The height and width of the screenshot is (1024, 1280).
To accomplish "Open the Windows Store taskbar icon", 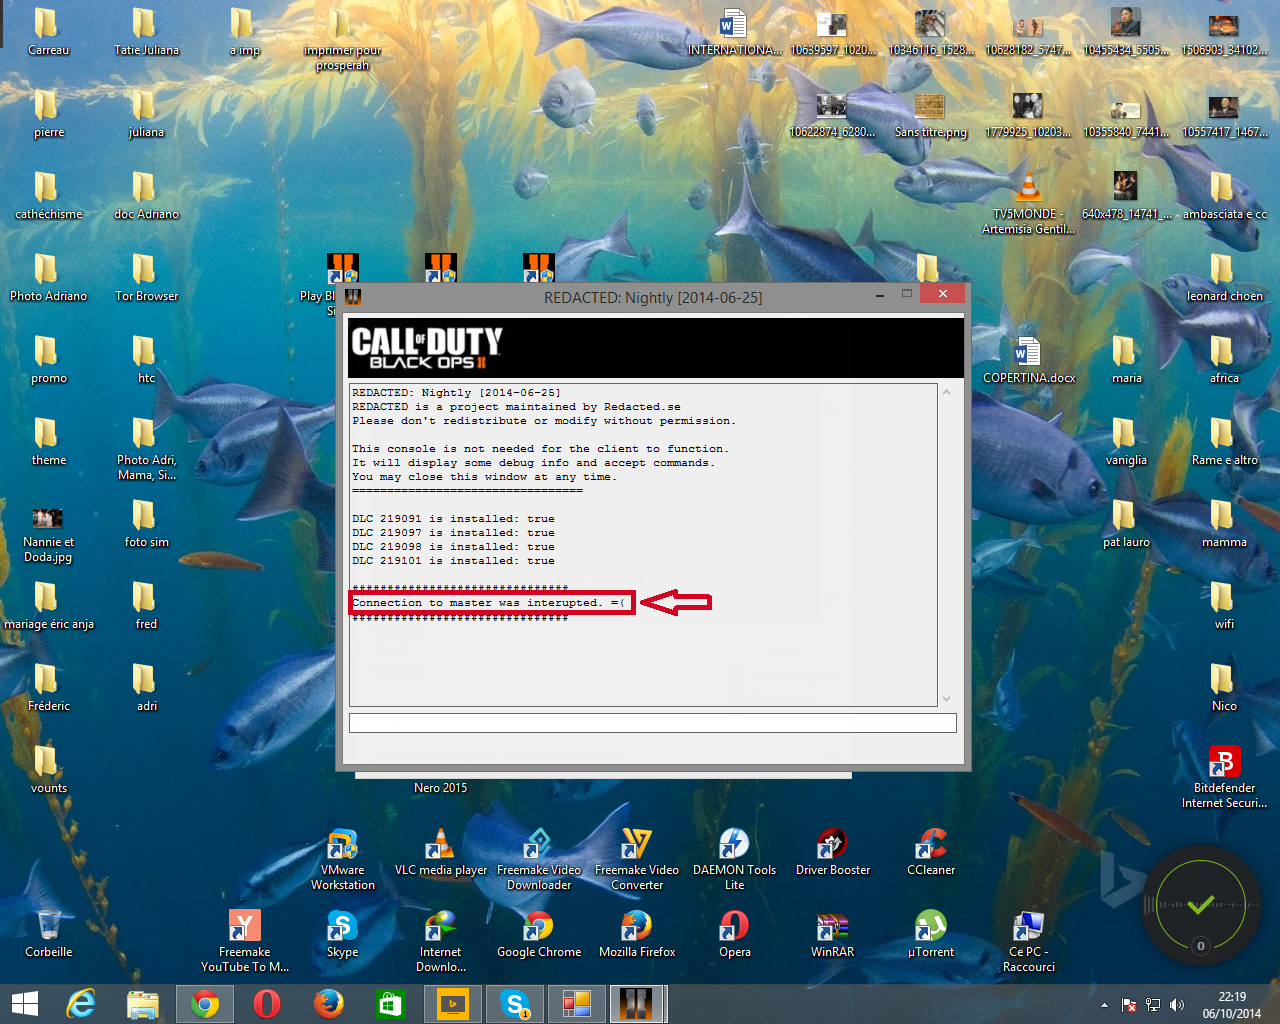I will (x=390, y=1004).
